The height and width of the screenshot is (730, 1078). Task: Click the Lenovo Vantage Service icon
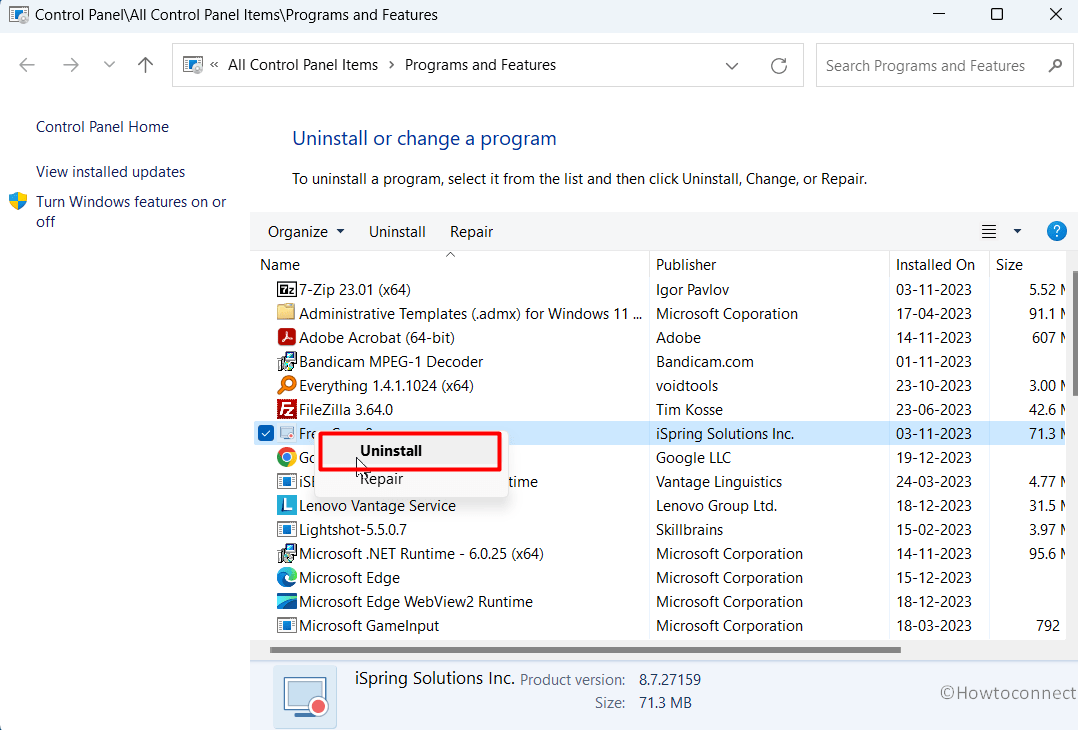pyautogui.click(x=286, y=505)
